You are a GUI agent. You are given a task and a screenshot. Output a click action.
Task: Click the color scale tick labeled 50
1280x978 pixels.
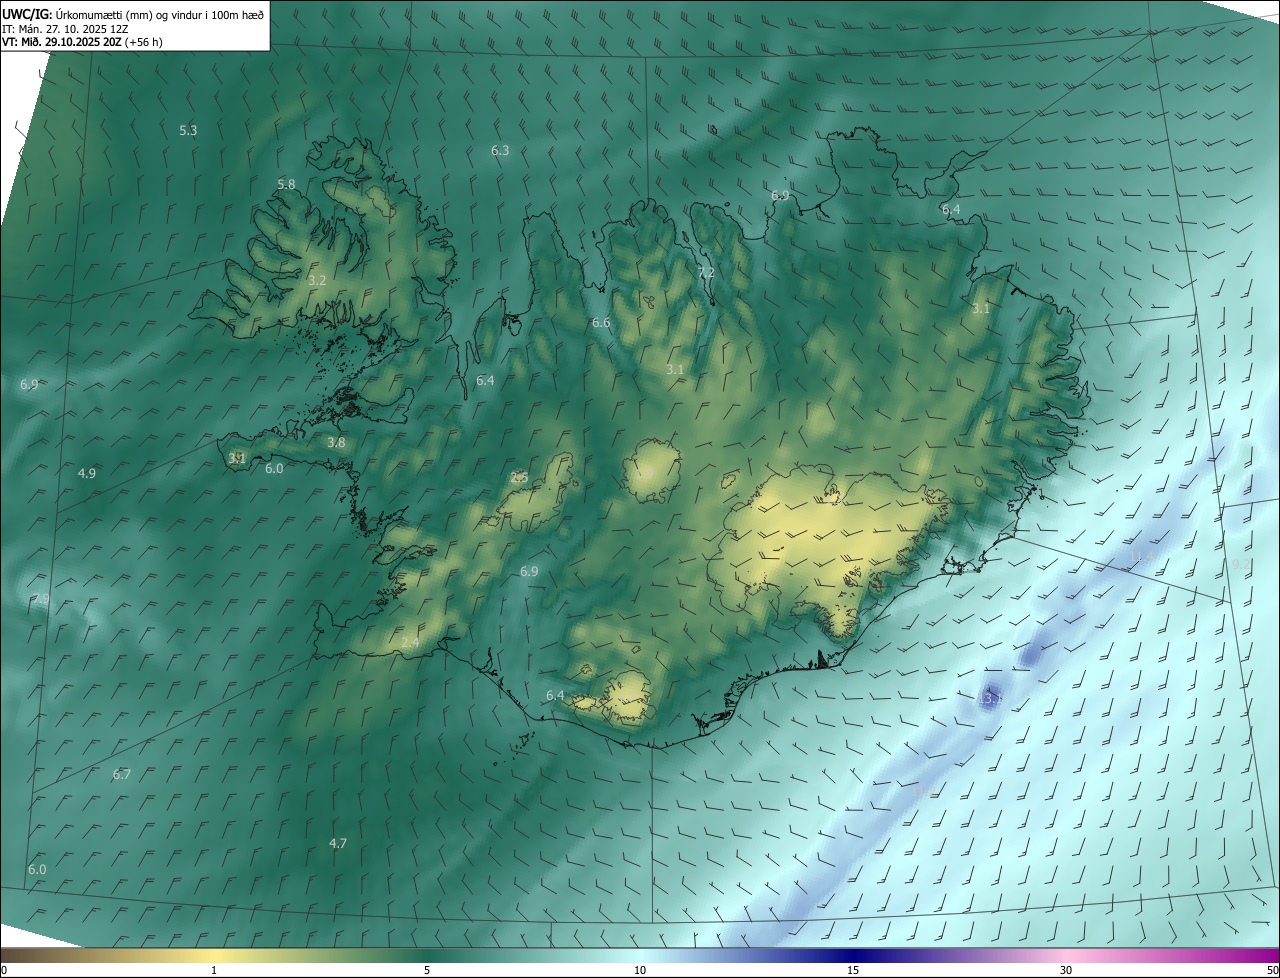[x=1272, y=970]
